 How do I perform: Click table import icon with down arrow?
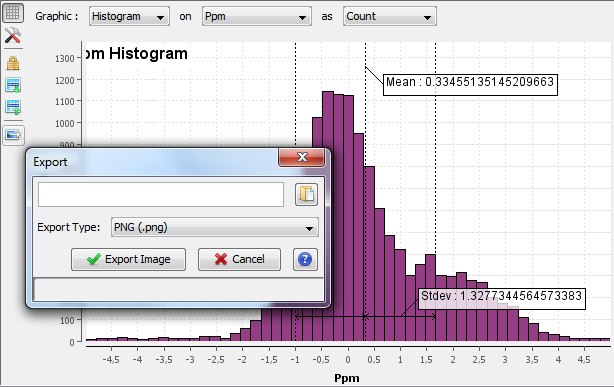[x=13, y=85]
